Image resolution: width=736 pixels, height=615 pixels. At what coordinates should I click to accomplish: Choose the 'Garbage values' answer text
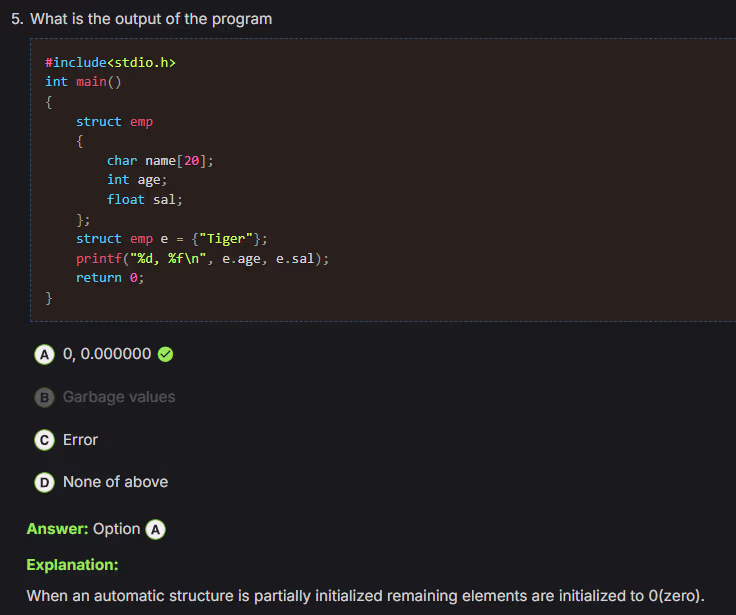coord(119,397)
